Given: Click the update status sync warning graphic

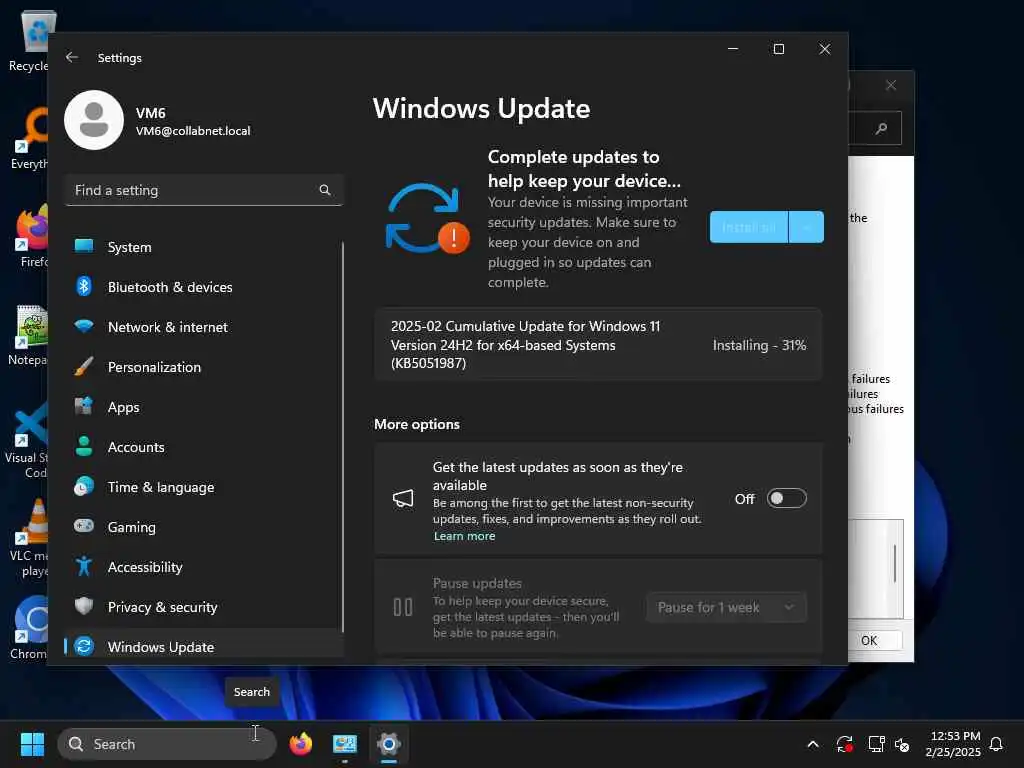Looking at the screenshot, I should coord(427,218).
